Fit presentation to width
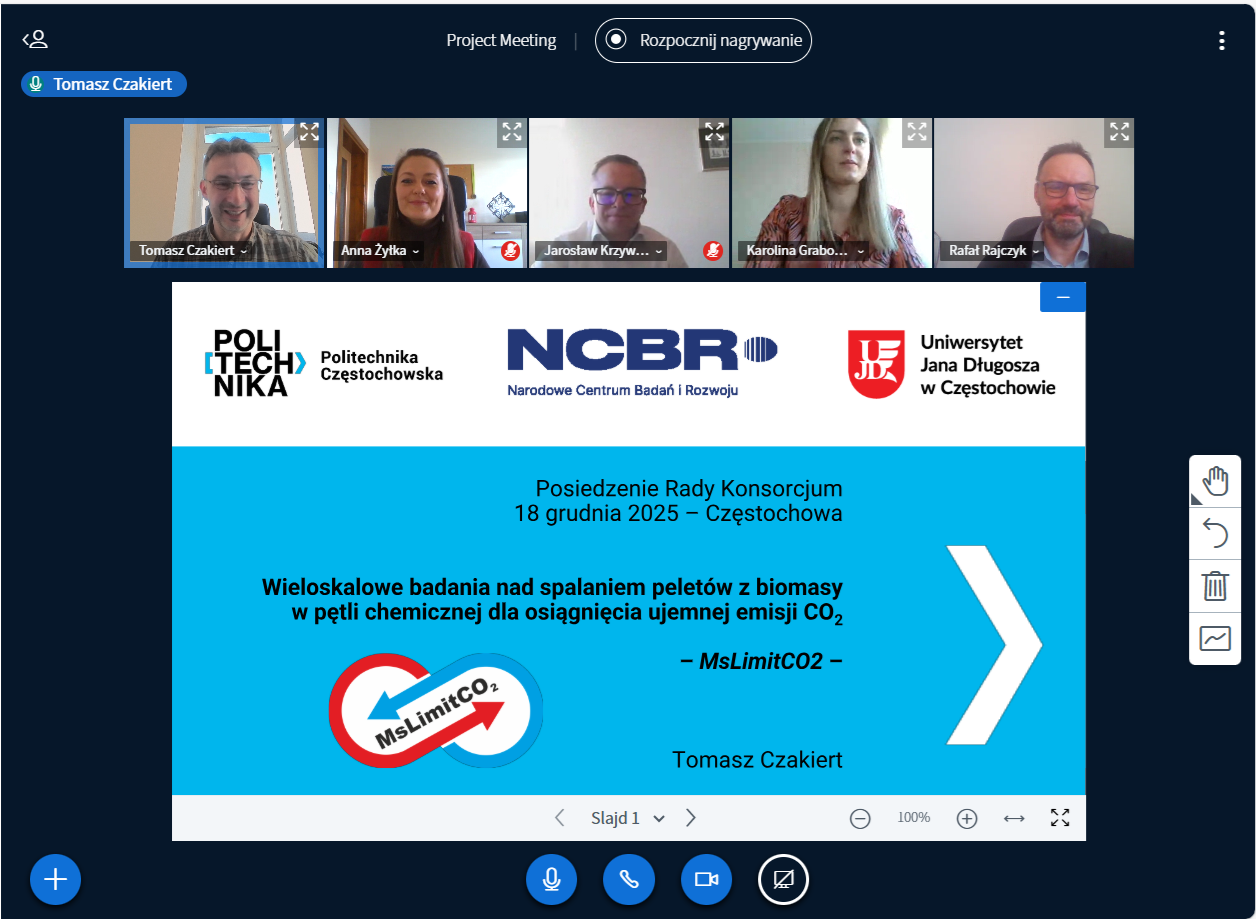Screen dimensions: 1256x919 tap(1014, 818)
